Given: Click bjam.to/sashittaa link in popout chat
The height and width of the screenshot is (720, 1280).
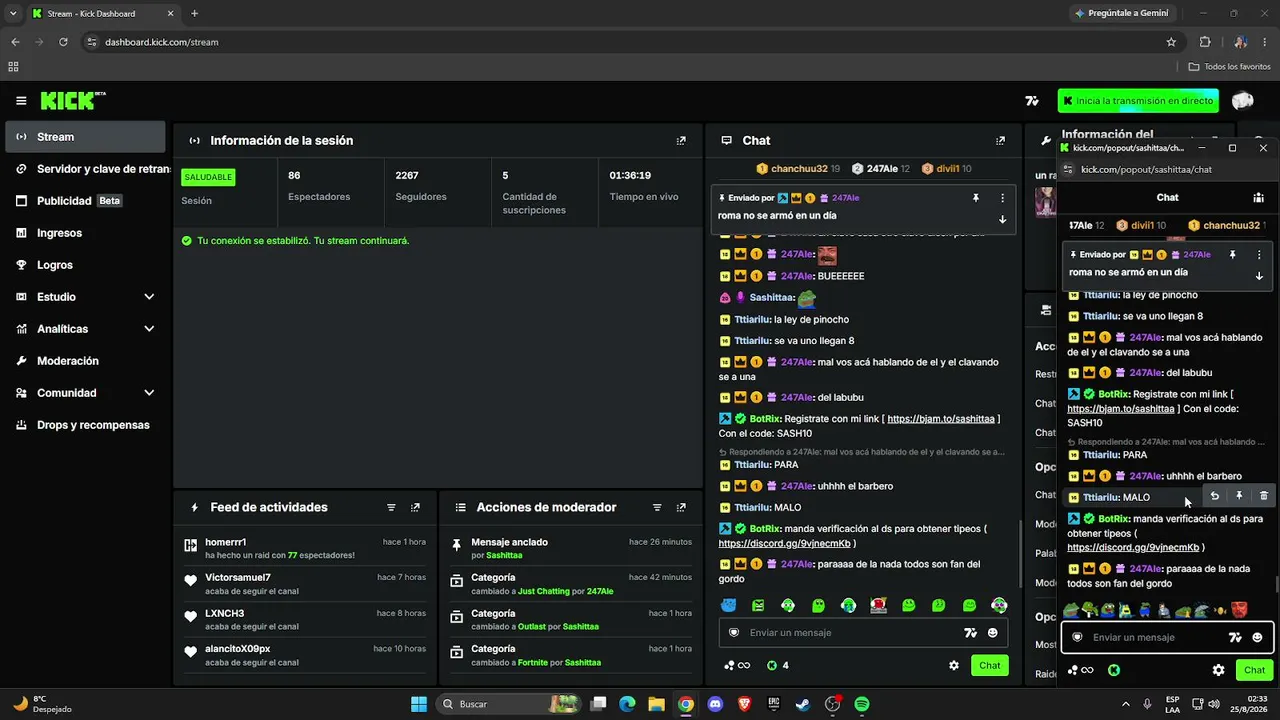Looking at the screenshot, I should (1121, 409).
